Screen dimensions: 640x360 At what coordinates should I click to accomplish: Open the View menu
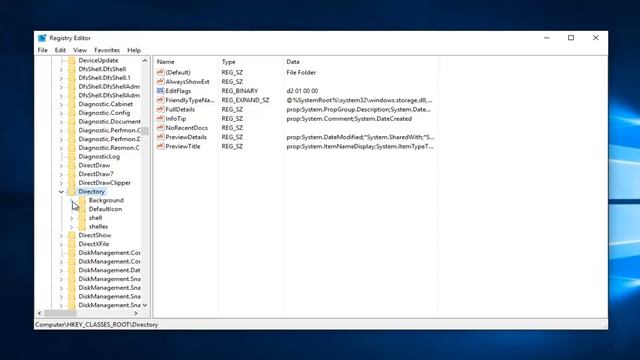(80, 50)
